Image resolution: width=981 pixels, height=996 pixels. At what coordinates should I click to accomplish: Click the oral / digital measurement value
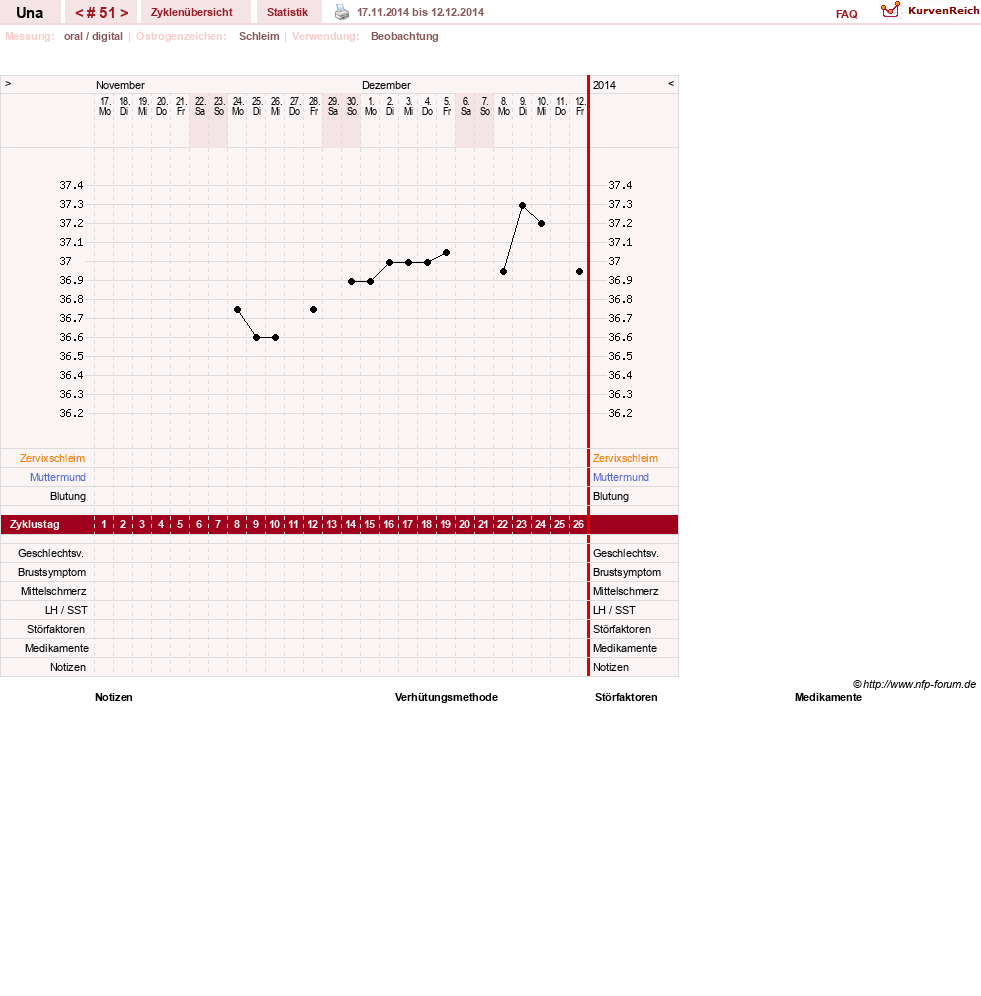click(93, 36)
